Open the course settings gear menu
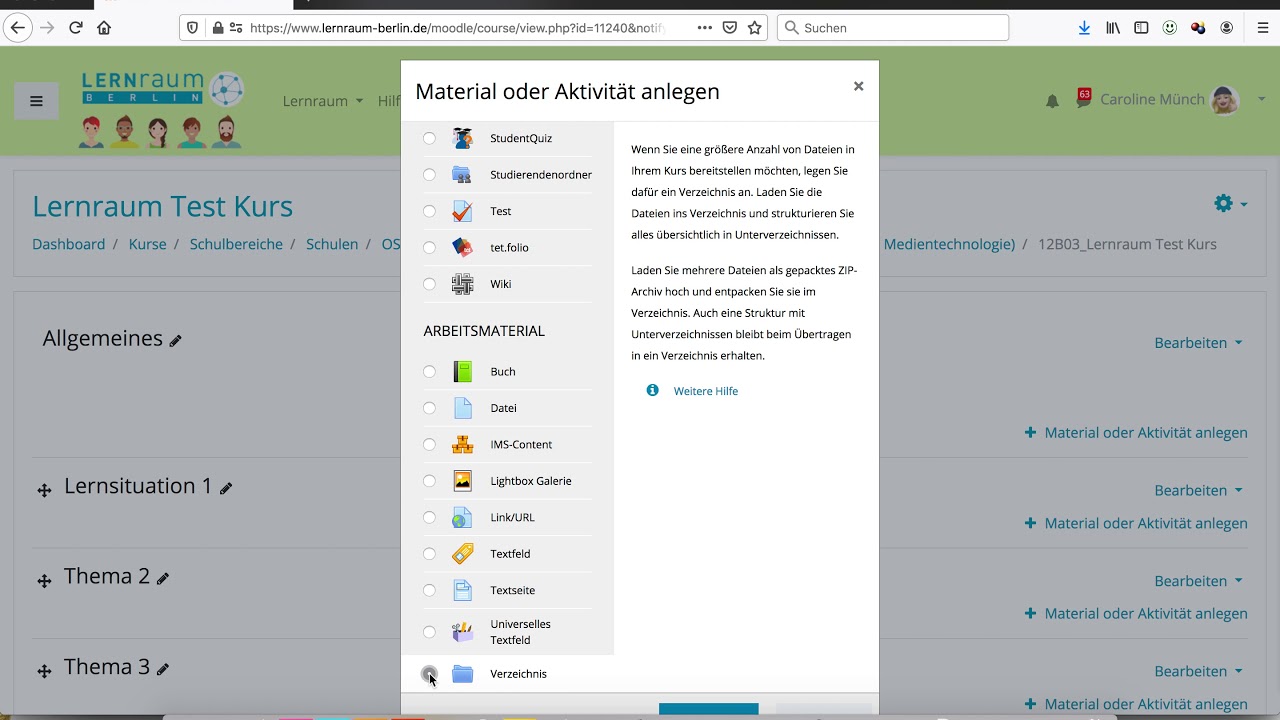This screenshot has width=1280, height=720. coord(1231,203)
